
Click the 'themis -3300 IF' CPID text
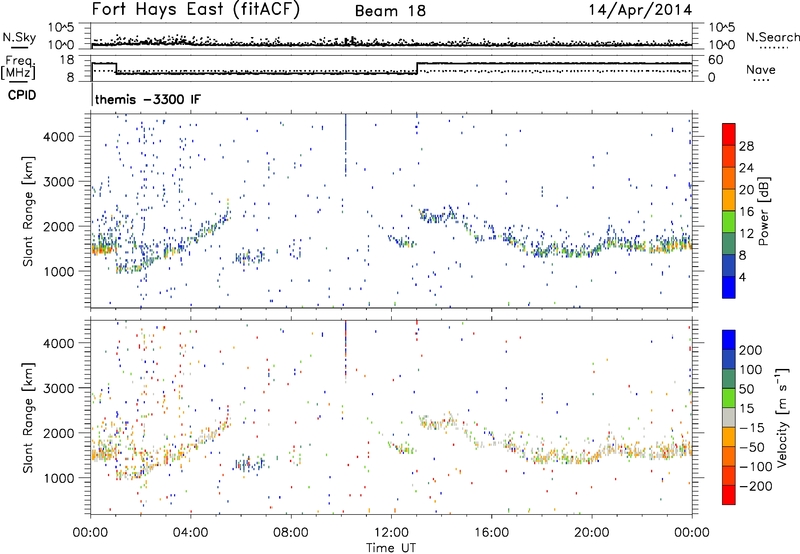[148, 99]
